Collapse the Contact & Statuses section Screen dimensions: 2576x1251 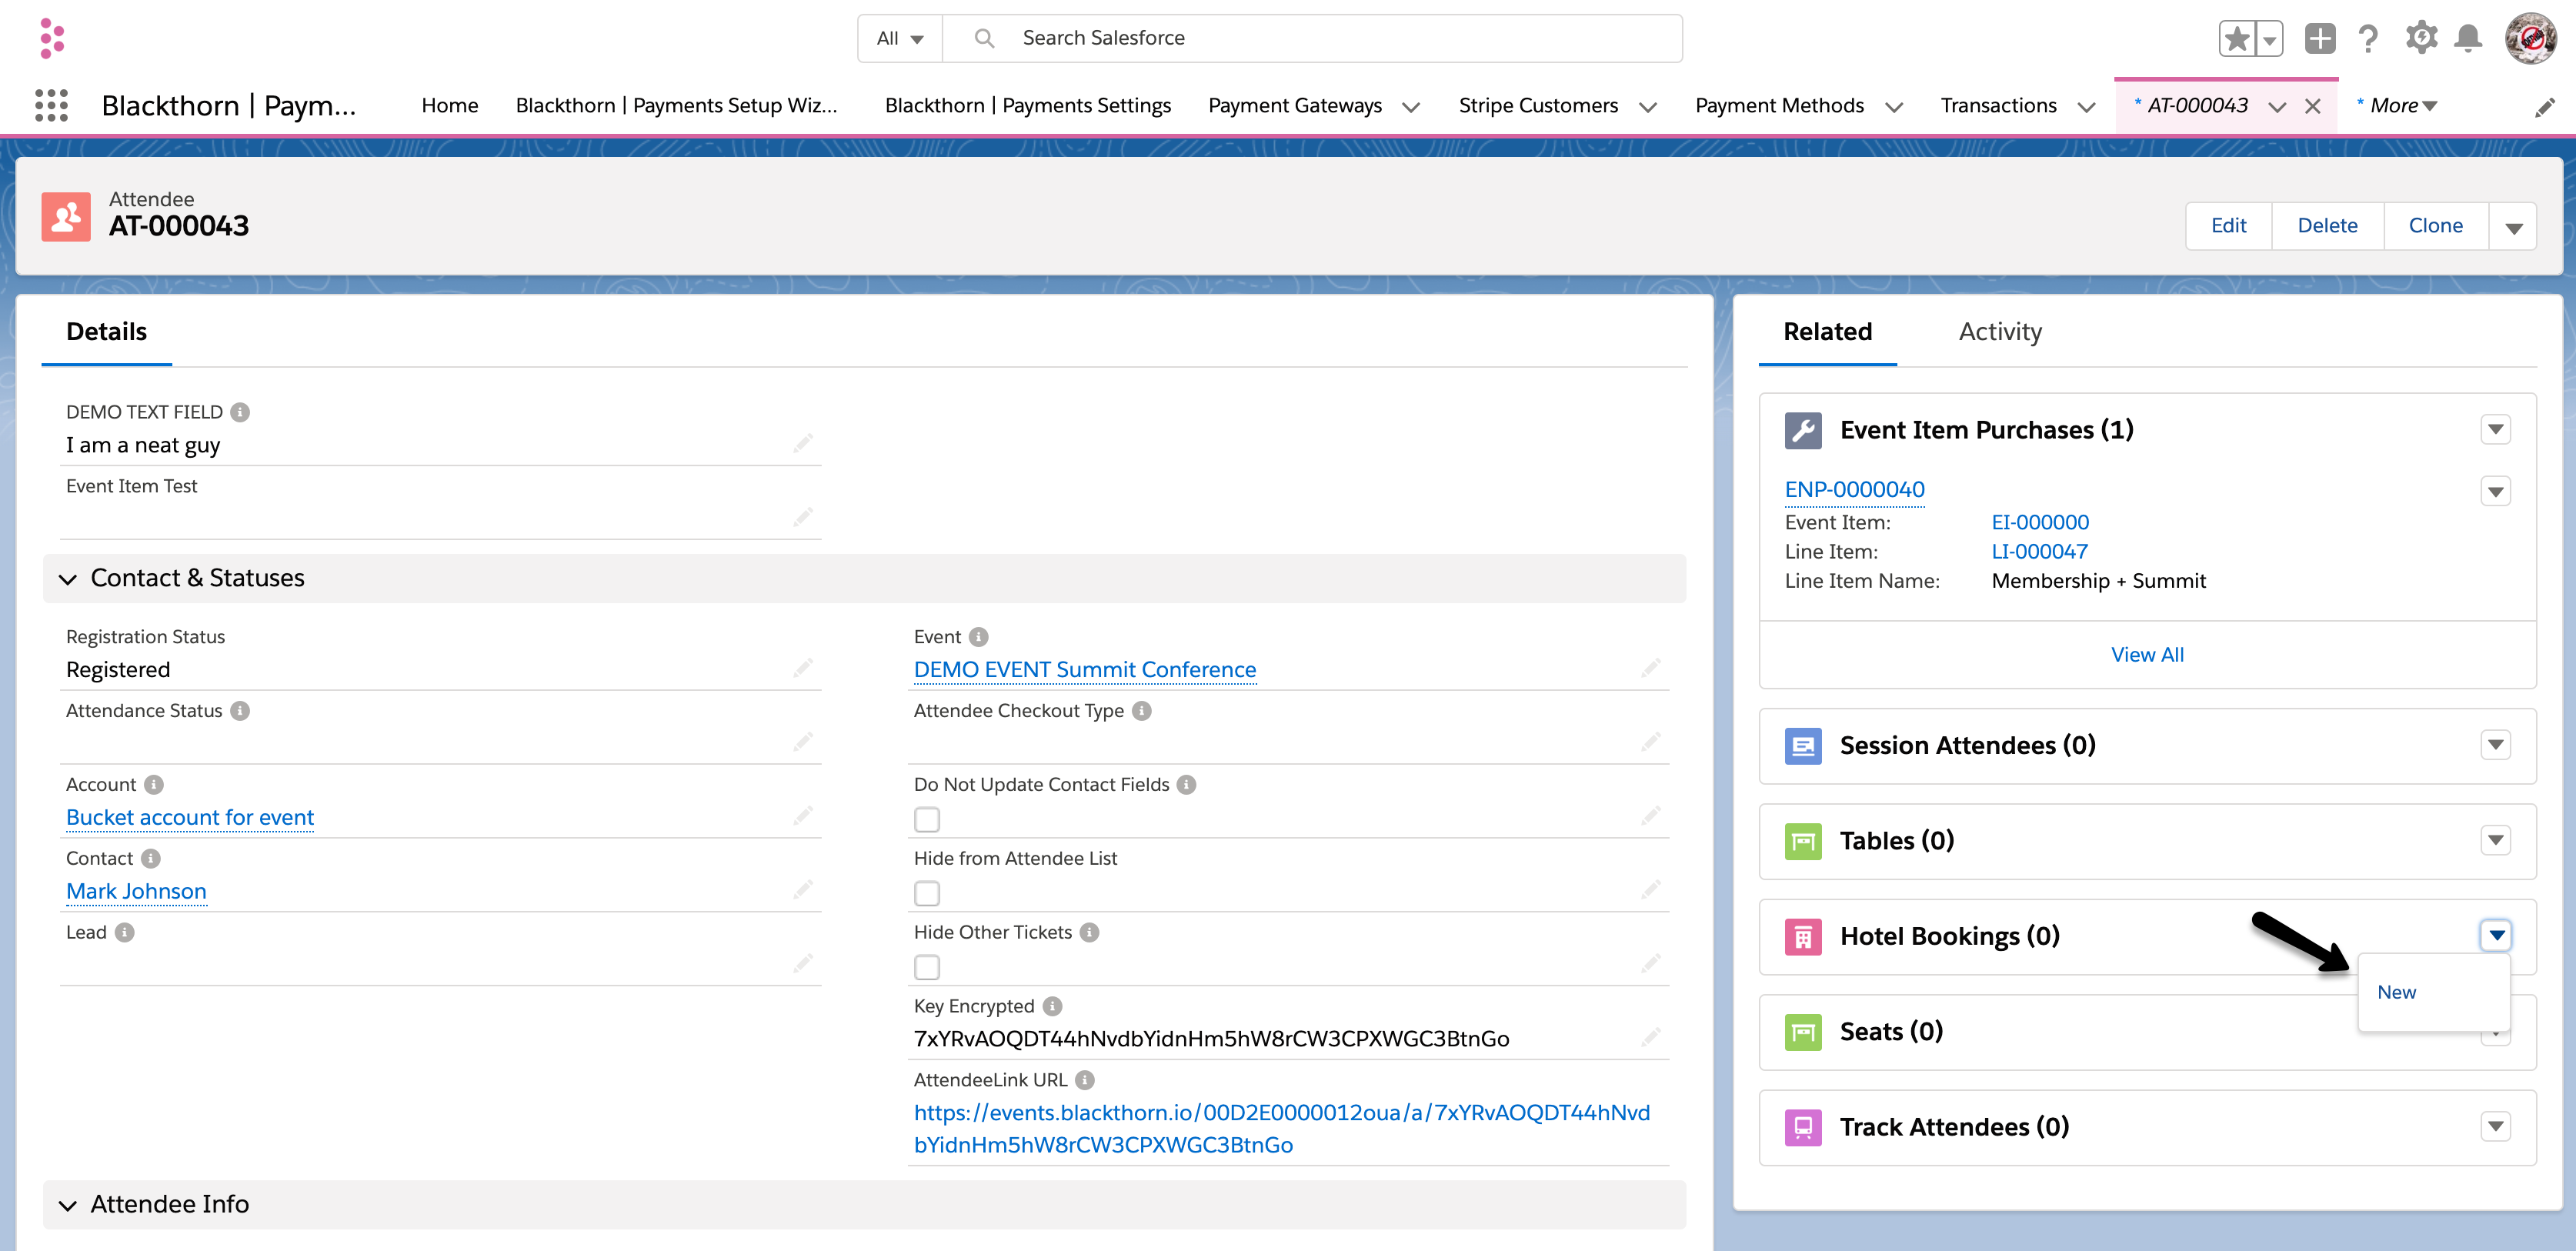pos(68,579)
